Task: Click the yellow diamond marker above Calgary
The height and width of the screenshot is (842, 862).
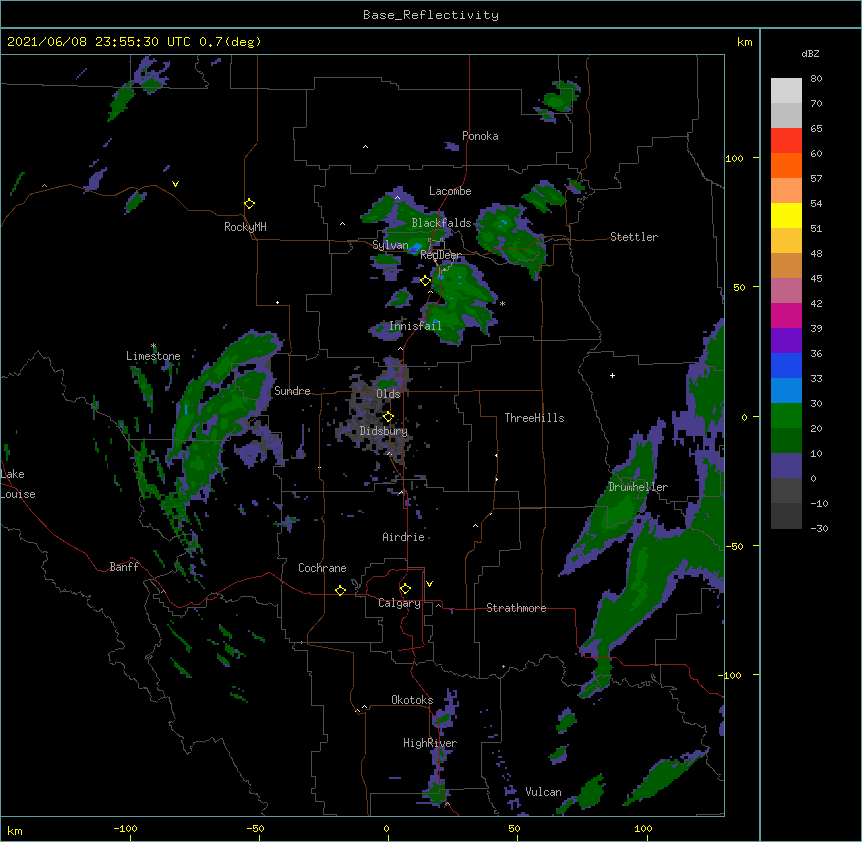Action: pos(405,589)
